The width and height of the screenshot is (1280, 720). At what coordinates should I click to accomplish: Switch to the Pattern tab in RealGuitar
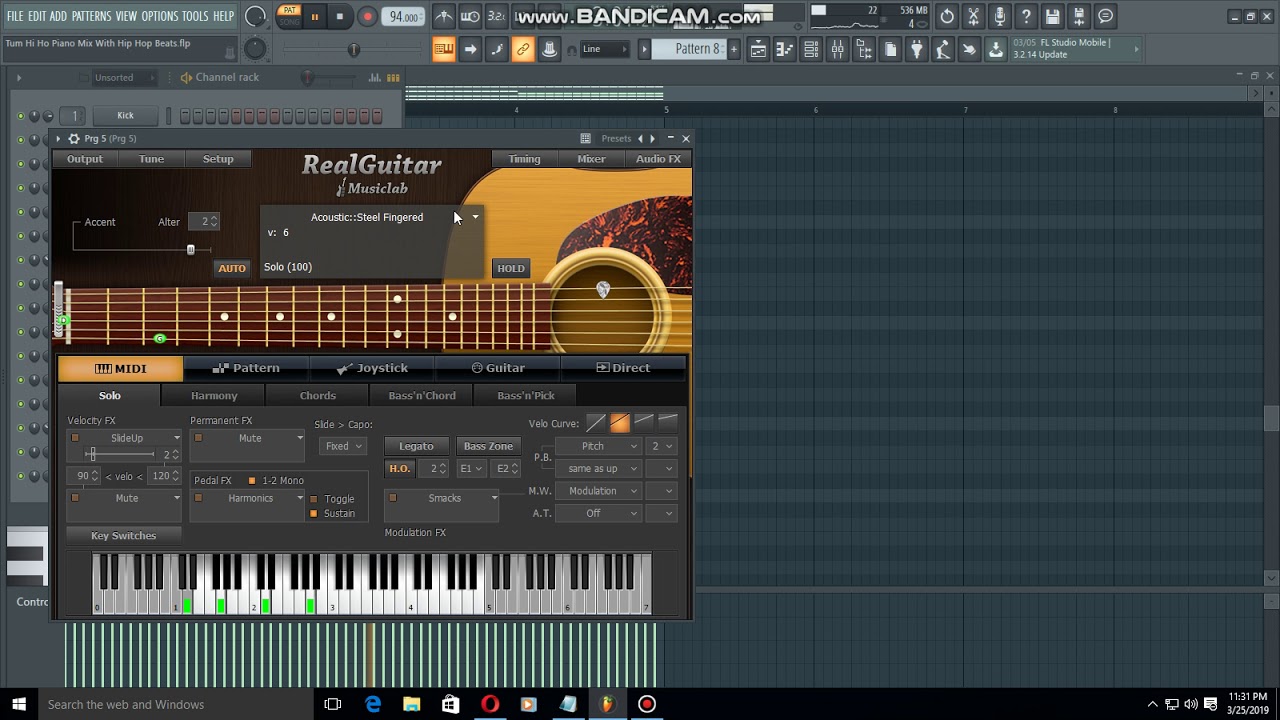[246, 368]
